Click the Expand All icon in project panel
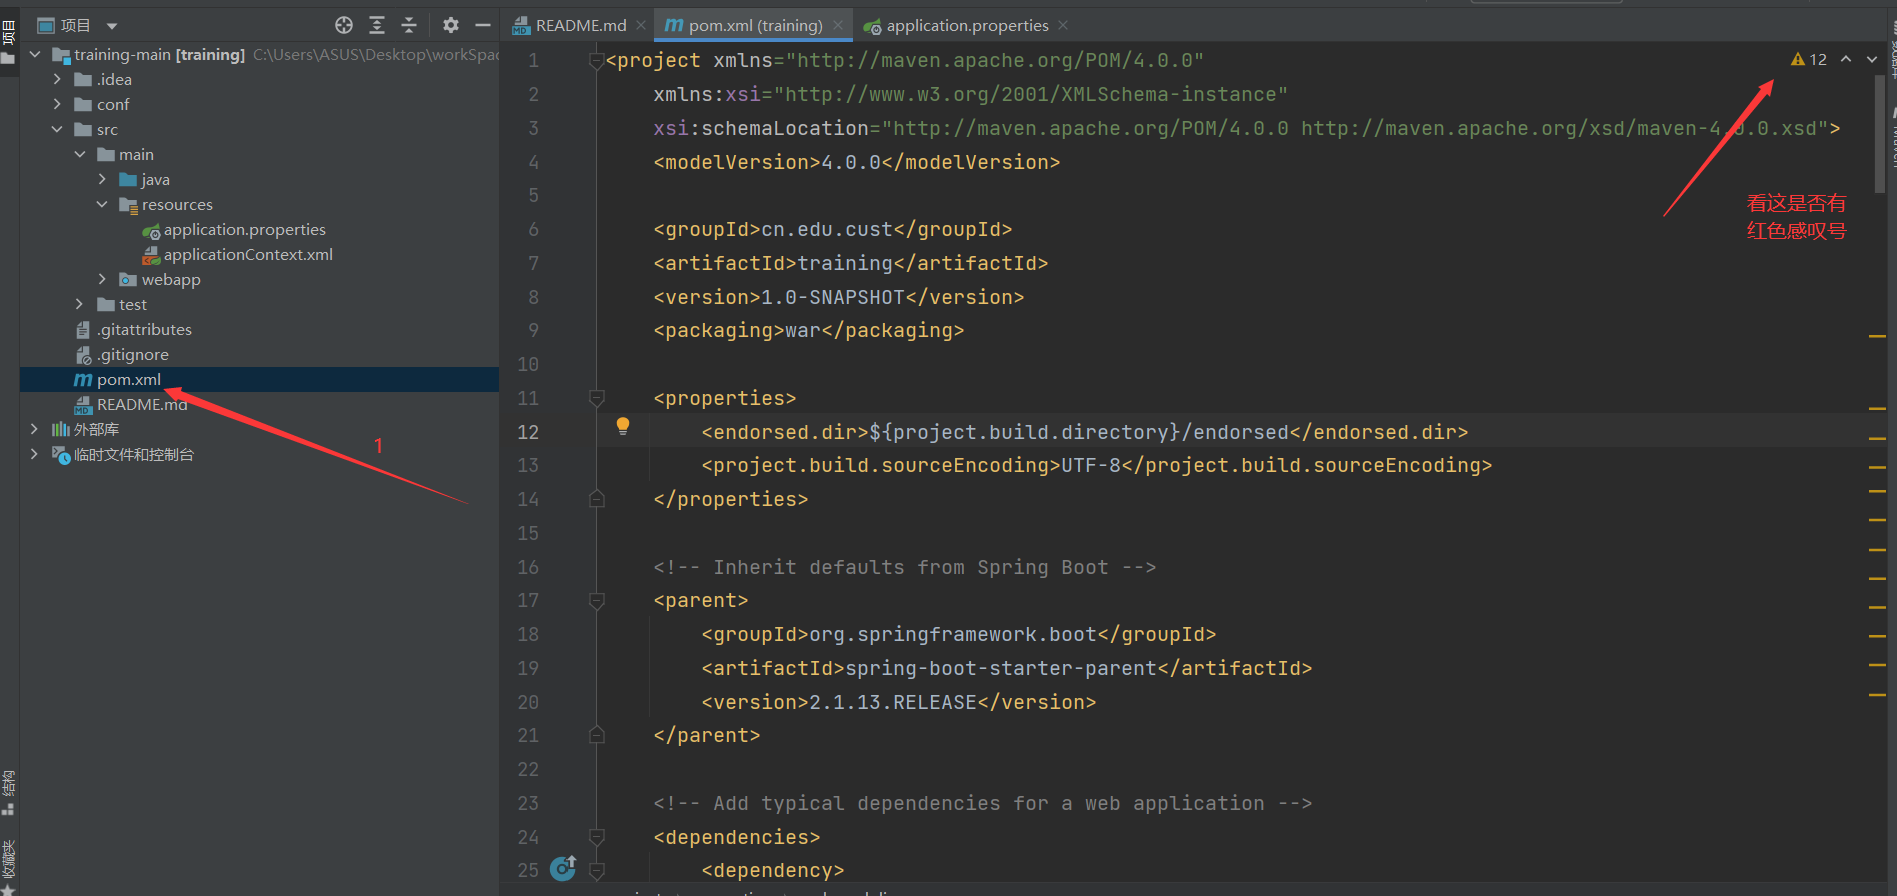The image size is (1897, 896). [377, 25]
